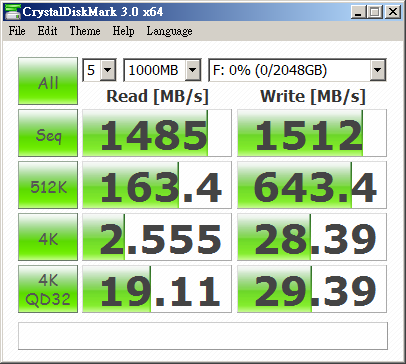Click the Read [MB/s] column header
Image resolution: width=406 pixels, height=364 pixels.
click(157, 97)
